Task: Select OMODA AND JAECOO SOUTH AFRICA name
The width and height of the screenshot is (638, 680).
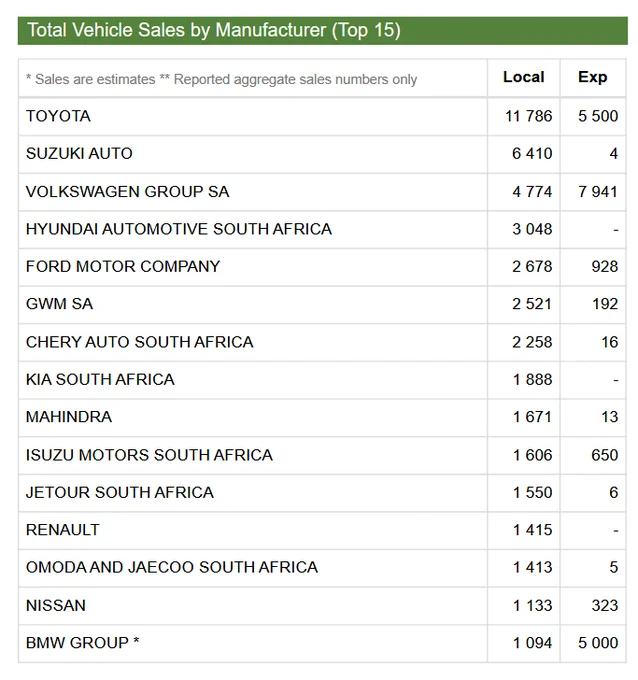Action: [x=172, y=567]
